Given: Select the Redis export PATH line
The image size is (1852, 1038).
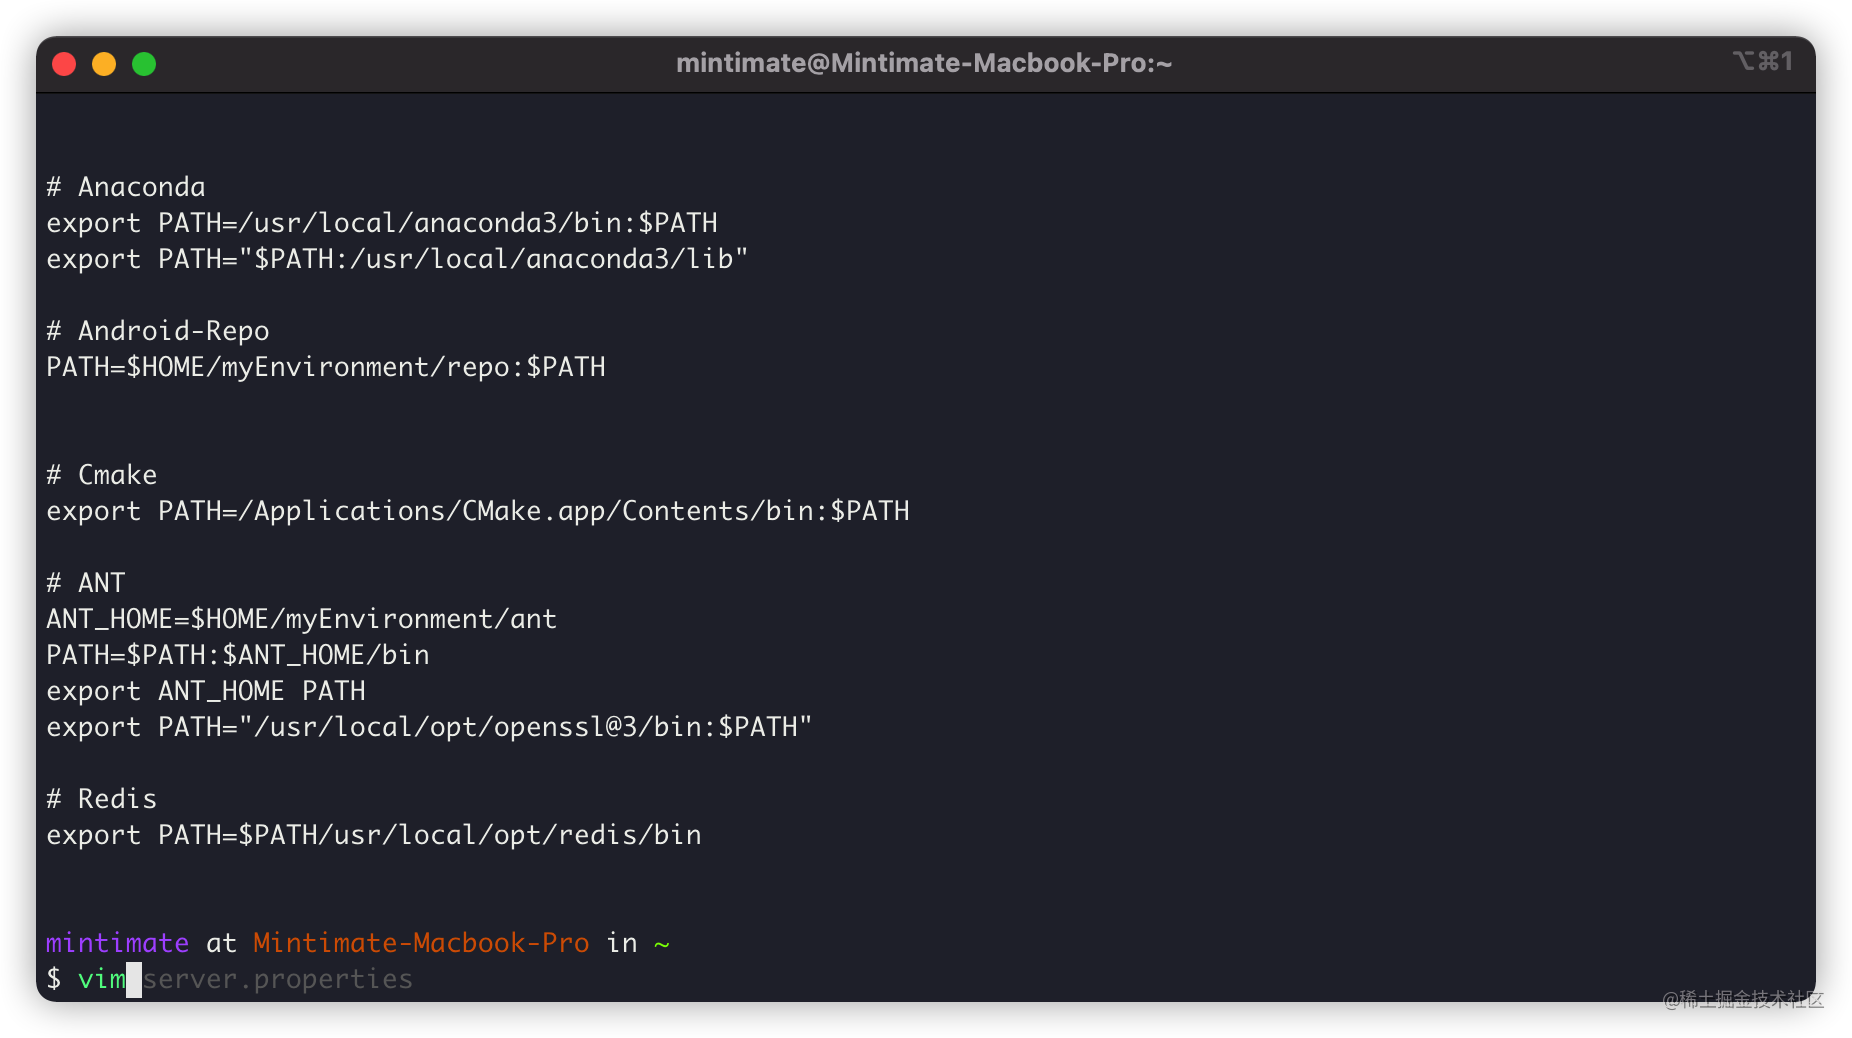Looking at the screenshot, I should click(x=373, y=834).
